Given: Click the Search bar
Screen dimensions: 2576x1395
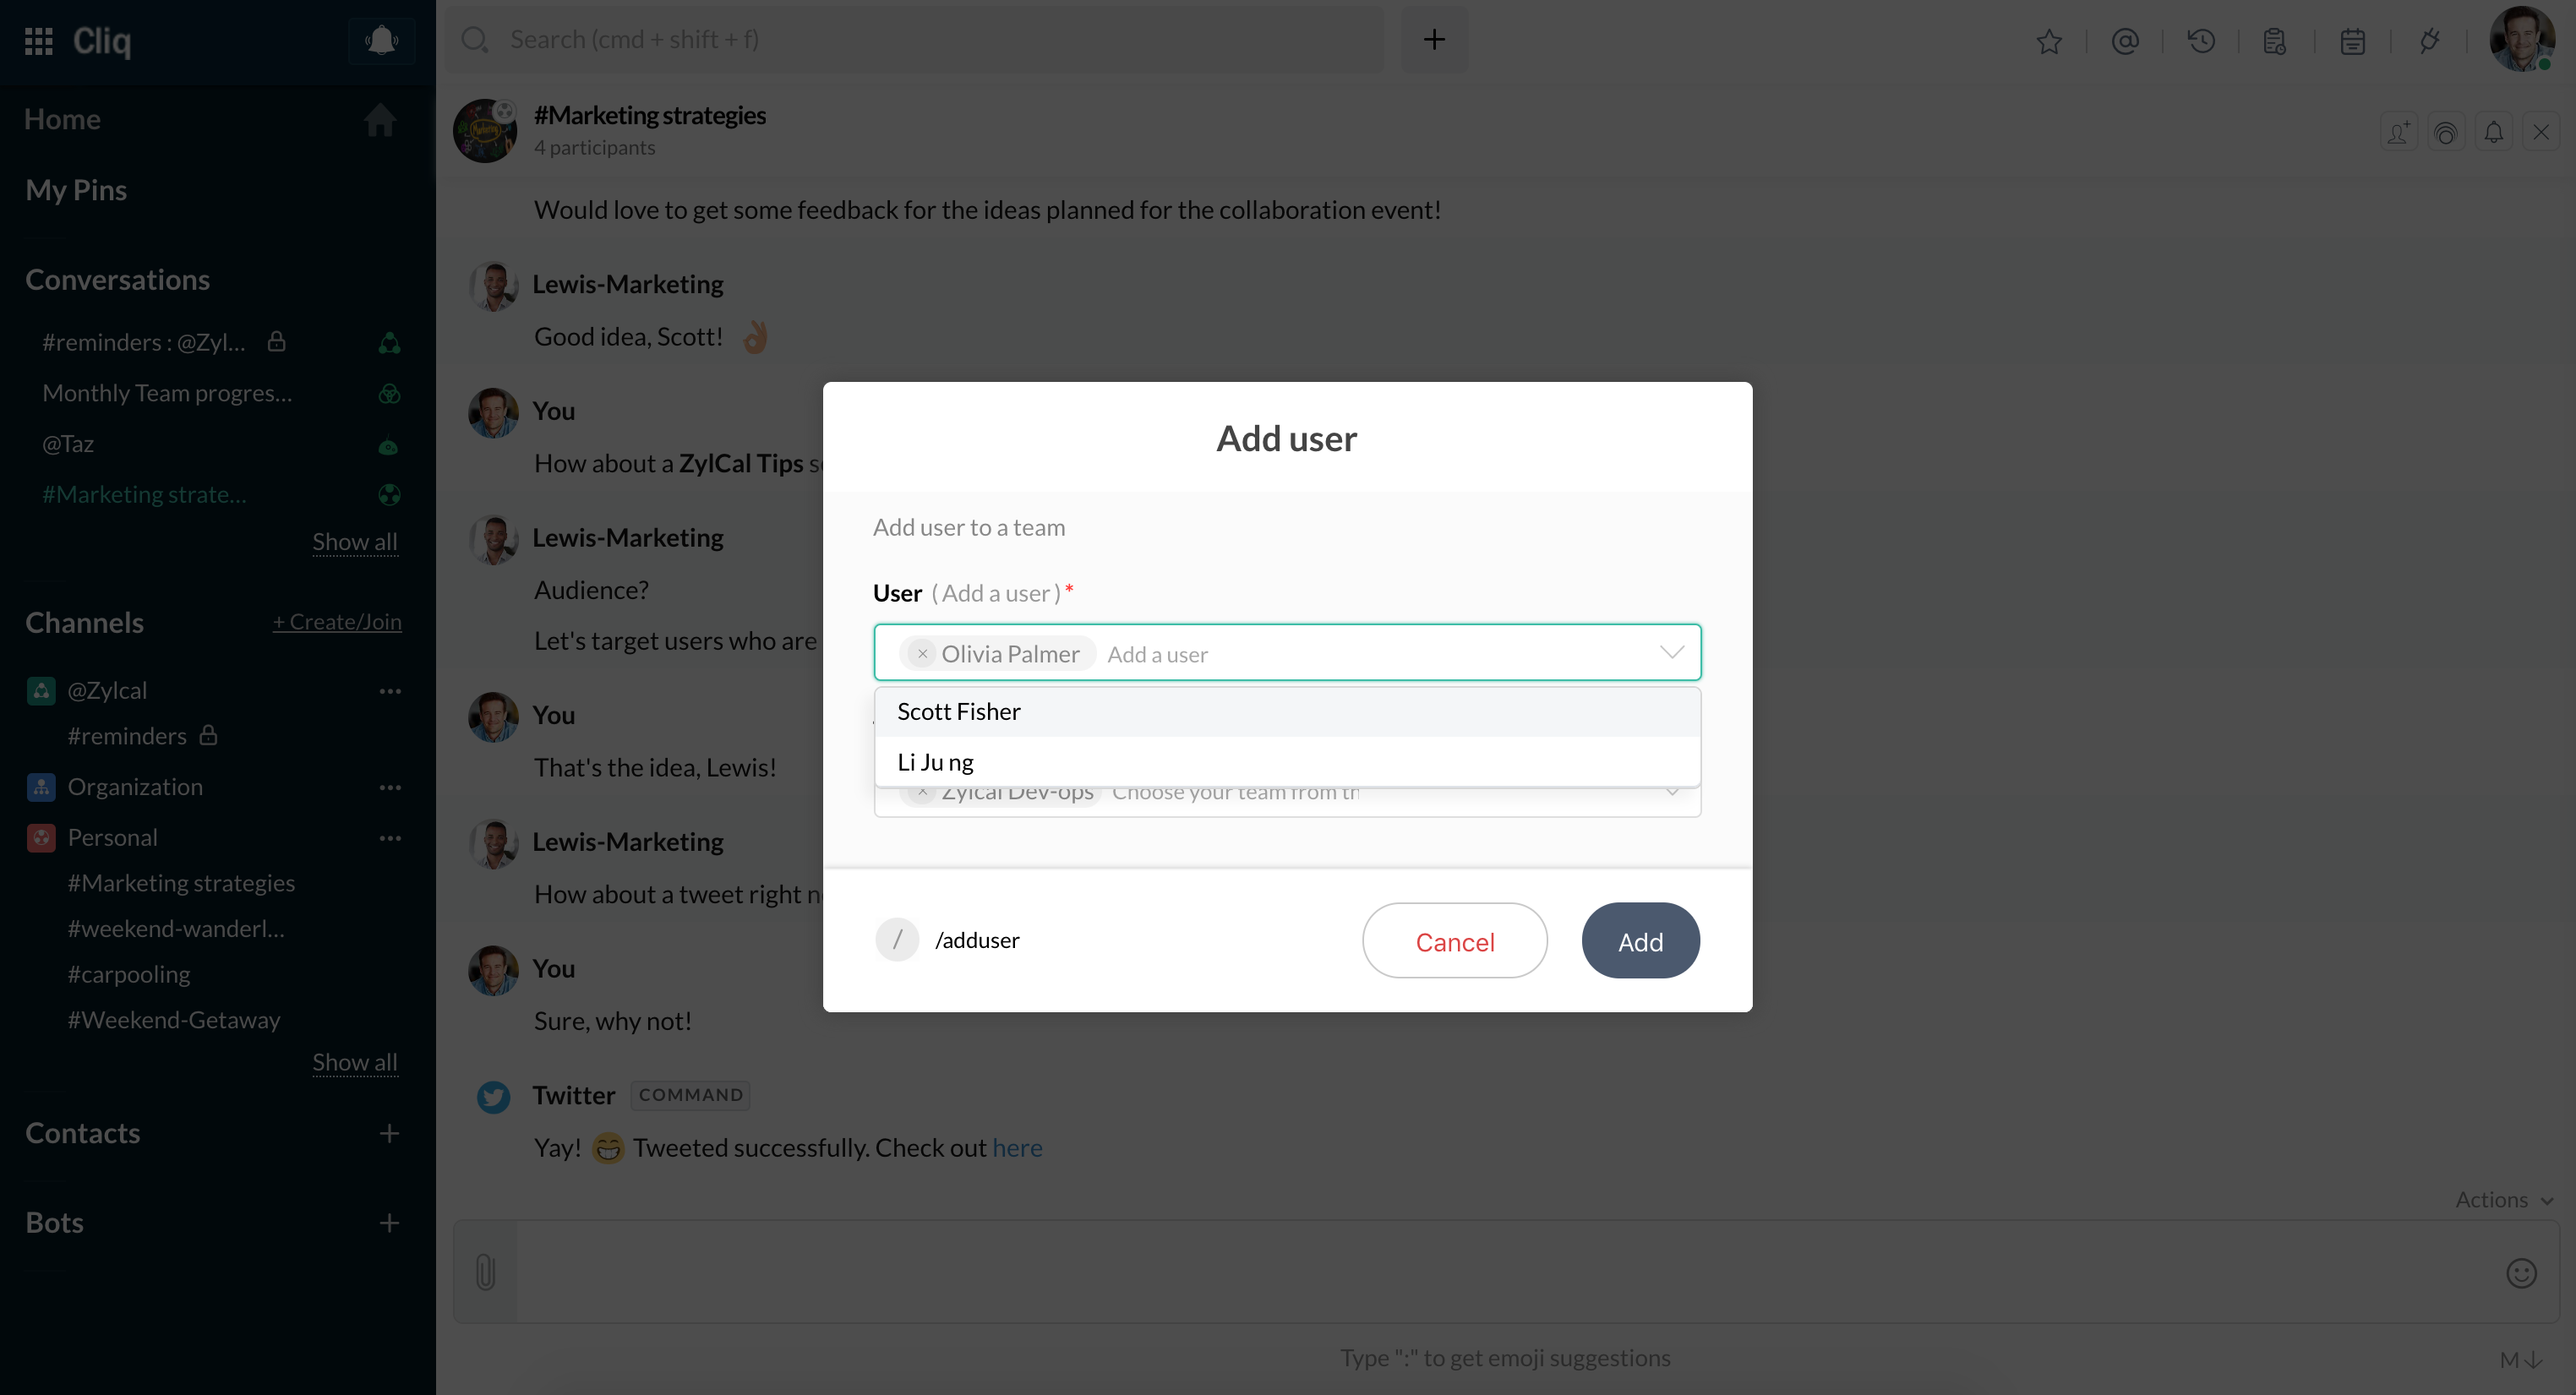Looking at the screenshot, I should 915,39.
